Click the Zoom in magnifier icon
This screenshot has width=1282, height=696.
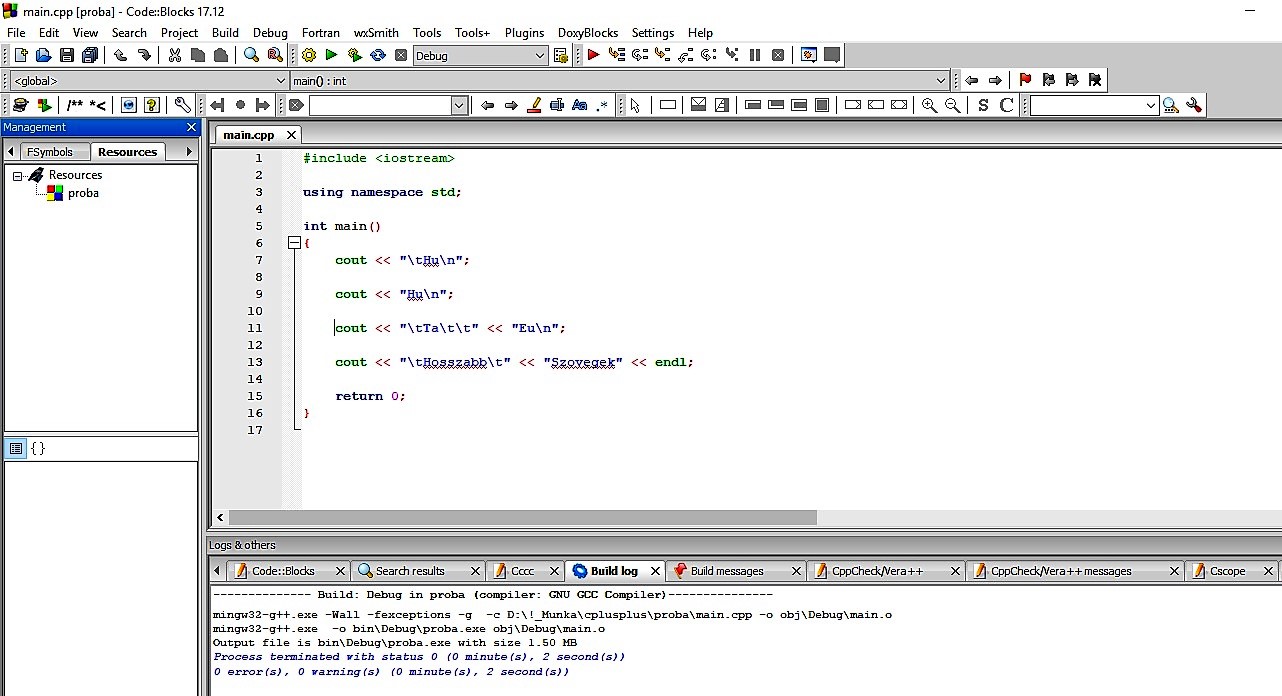click(929, 105)
